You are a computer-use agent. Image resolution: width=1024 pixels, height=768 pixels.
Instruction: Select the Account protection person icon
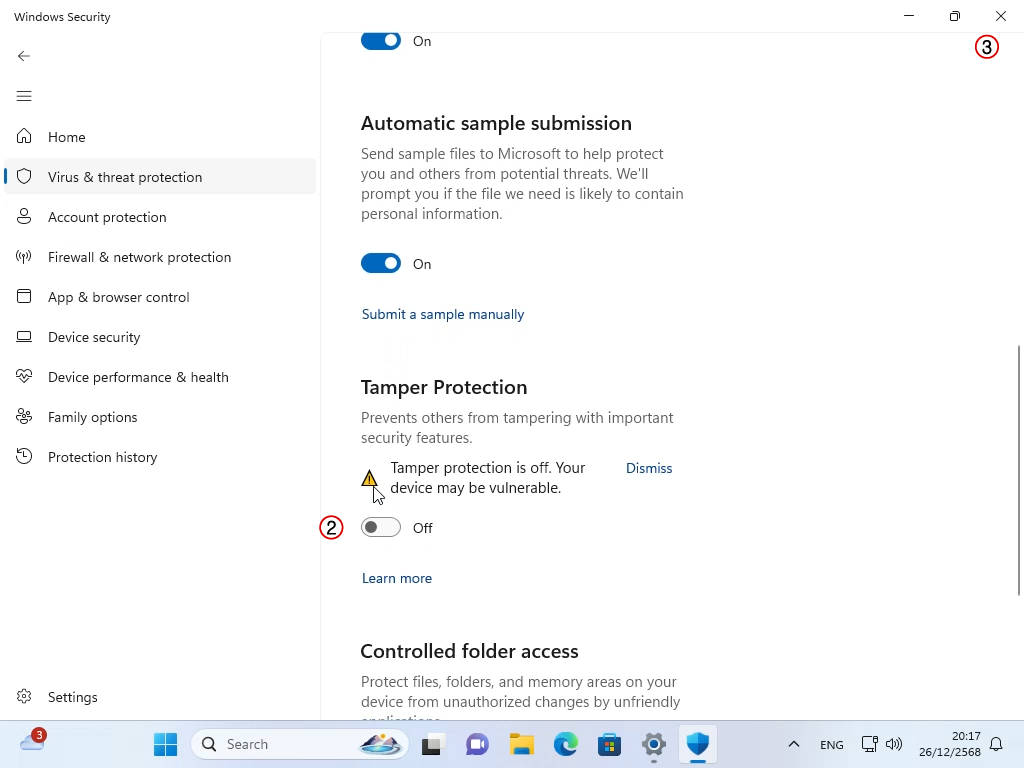[24, 217]
